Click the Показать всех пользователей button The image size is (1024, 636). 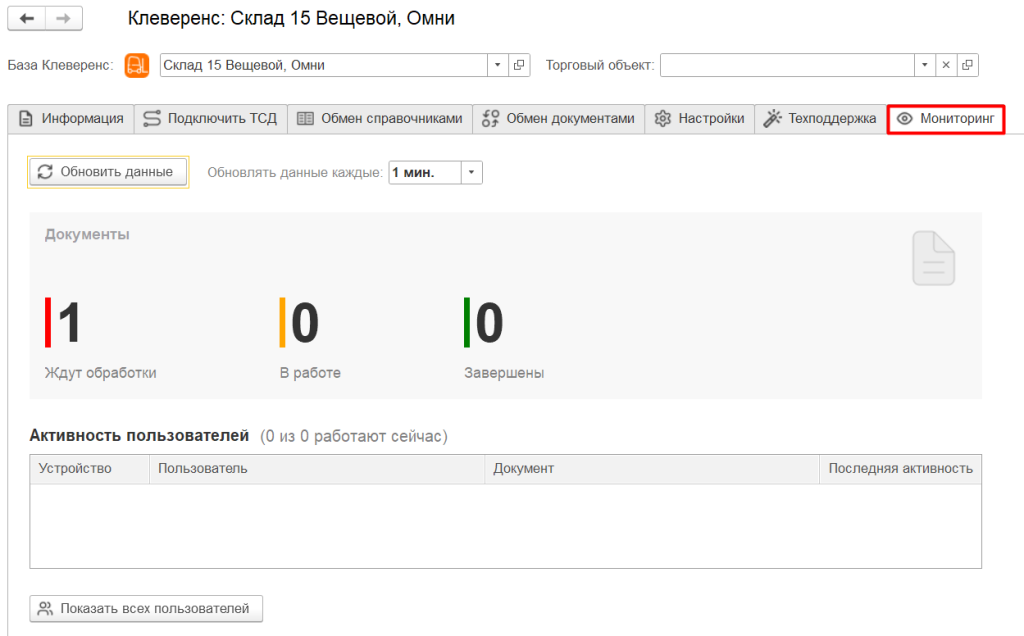(x=146, y=608)
